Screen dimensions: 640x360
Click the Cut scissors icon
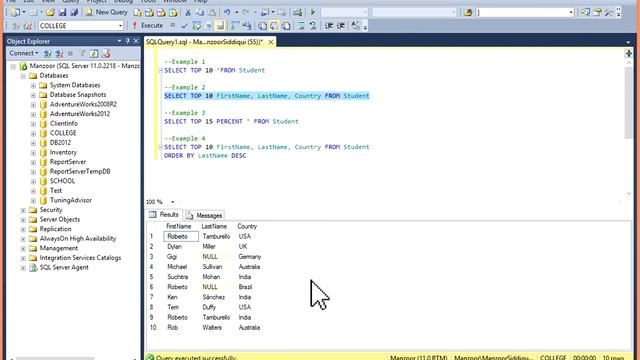point(188,13)
